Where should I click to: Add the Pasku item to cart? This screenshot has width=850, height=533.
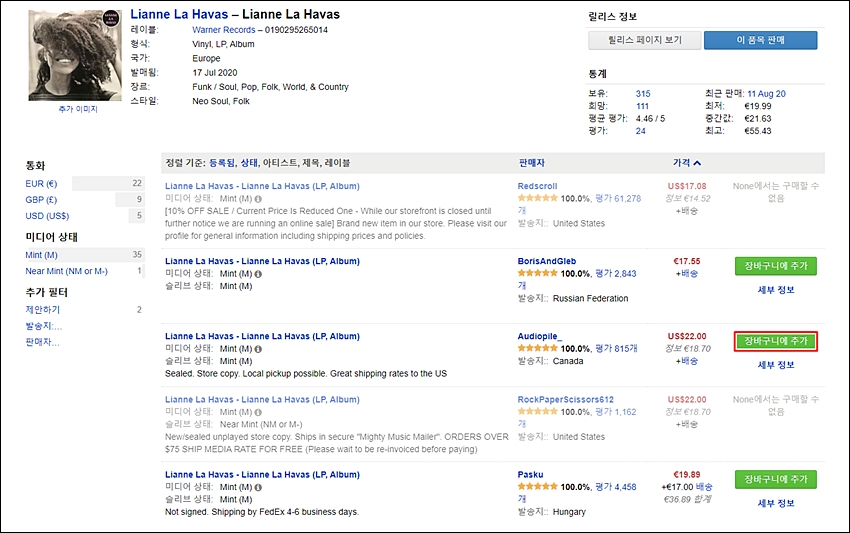(776, 479)
